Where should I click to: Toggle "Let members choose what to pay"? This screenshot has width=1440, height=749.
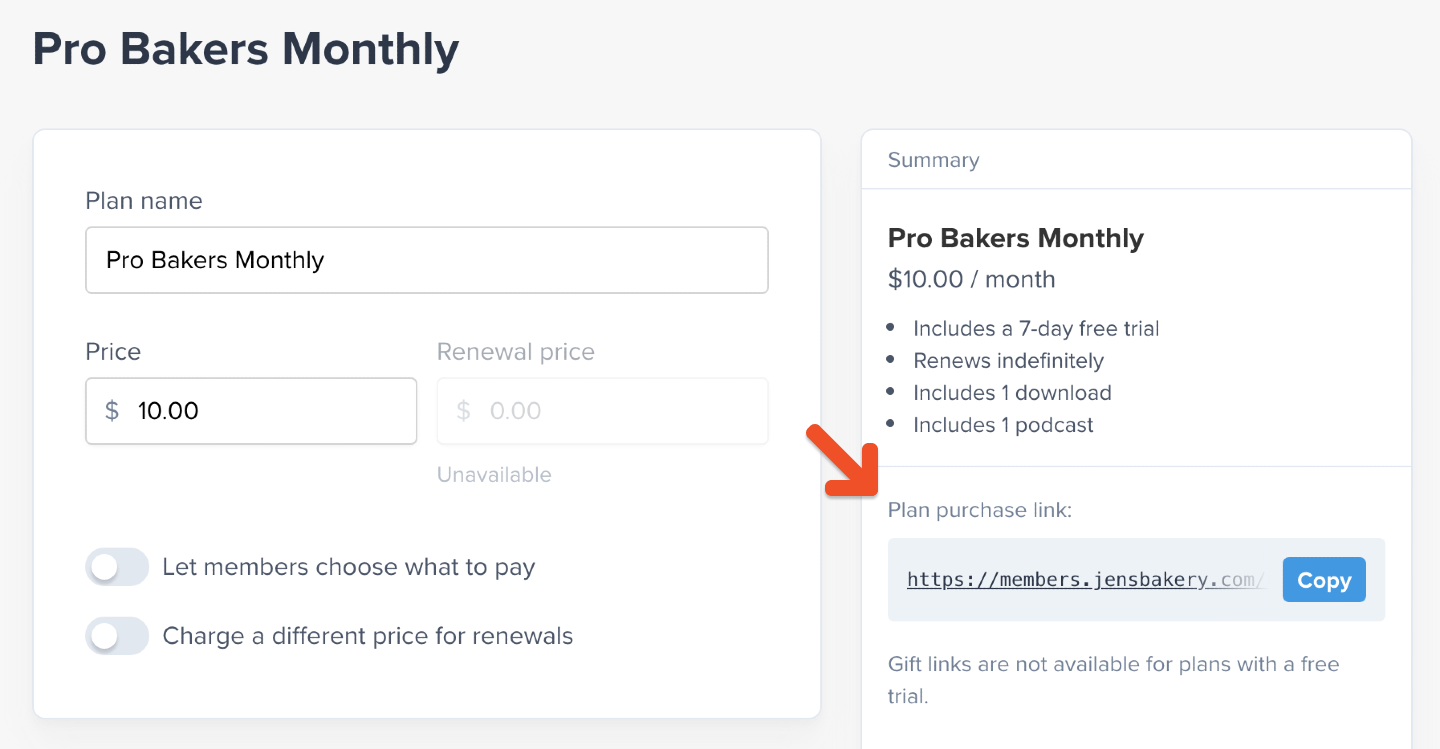click(x=117, y=567)
